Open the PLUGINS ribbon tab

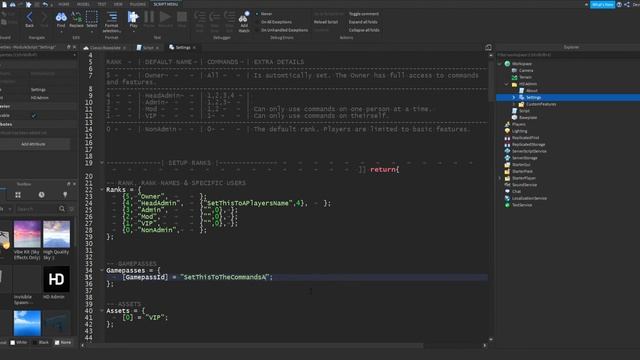(x=138, y=4)
